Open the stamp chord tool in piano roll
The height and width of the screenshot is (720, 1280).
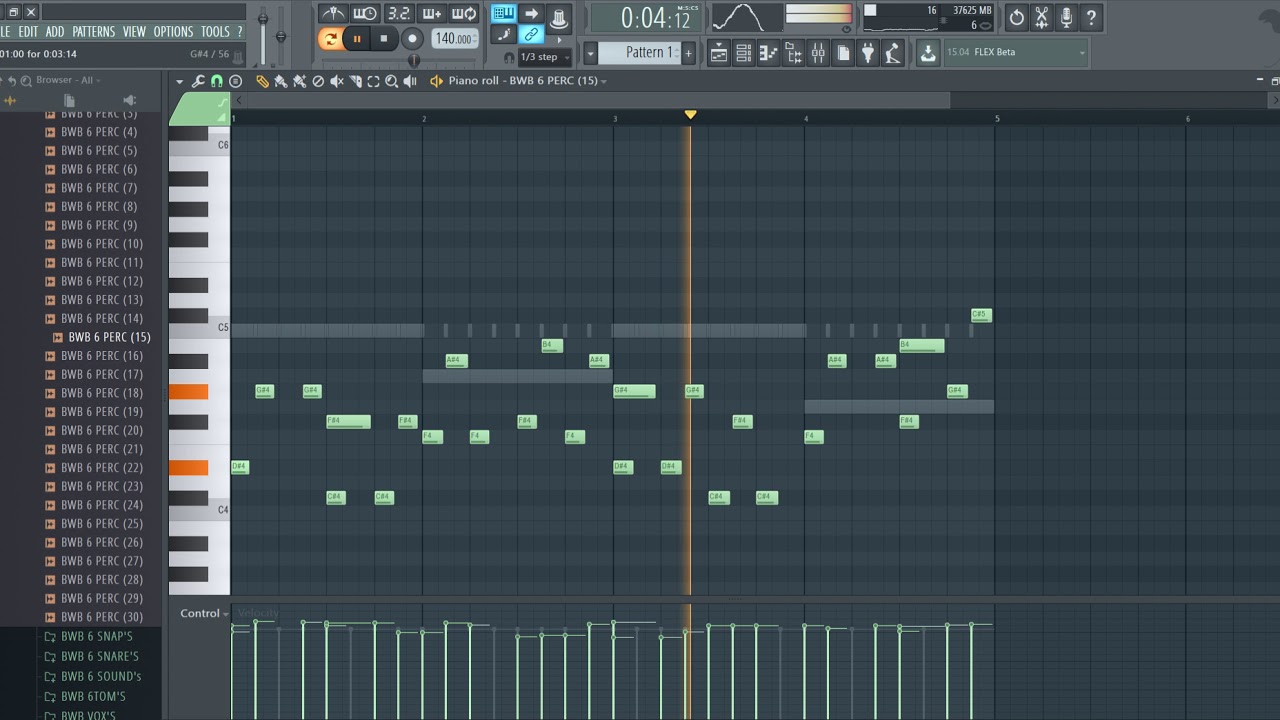[x=235, y=81]
